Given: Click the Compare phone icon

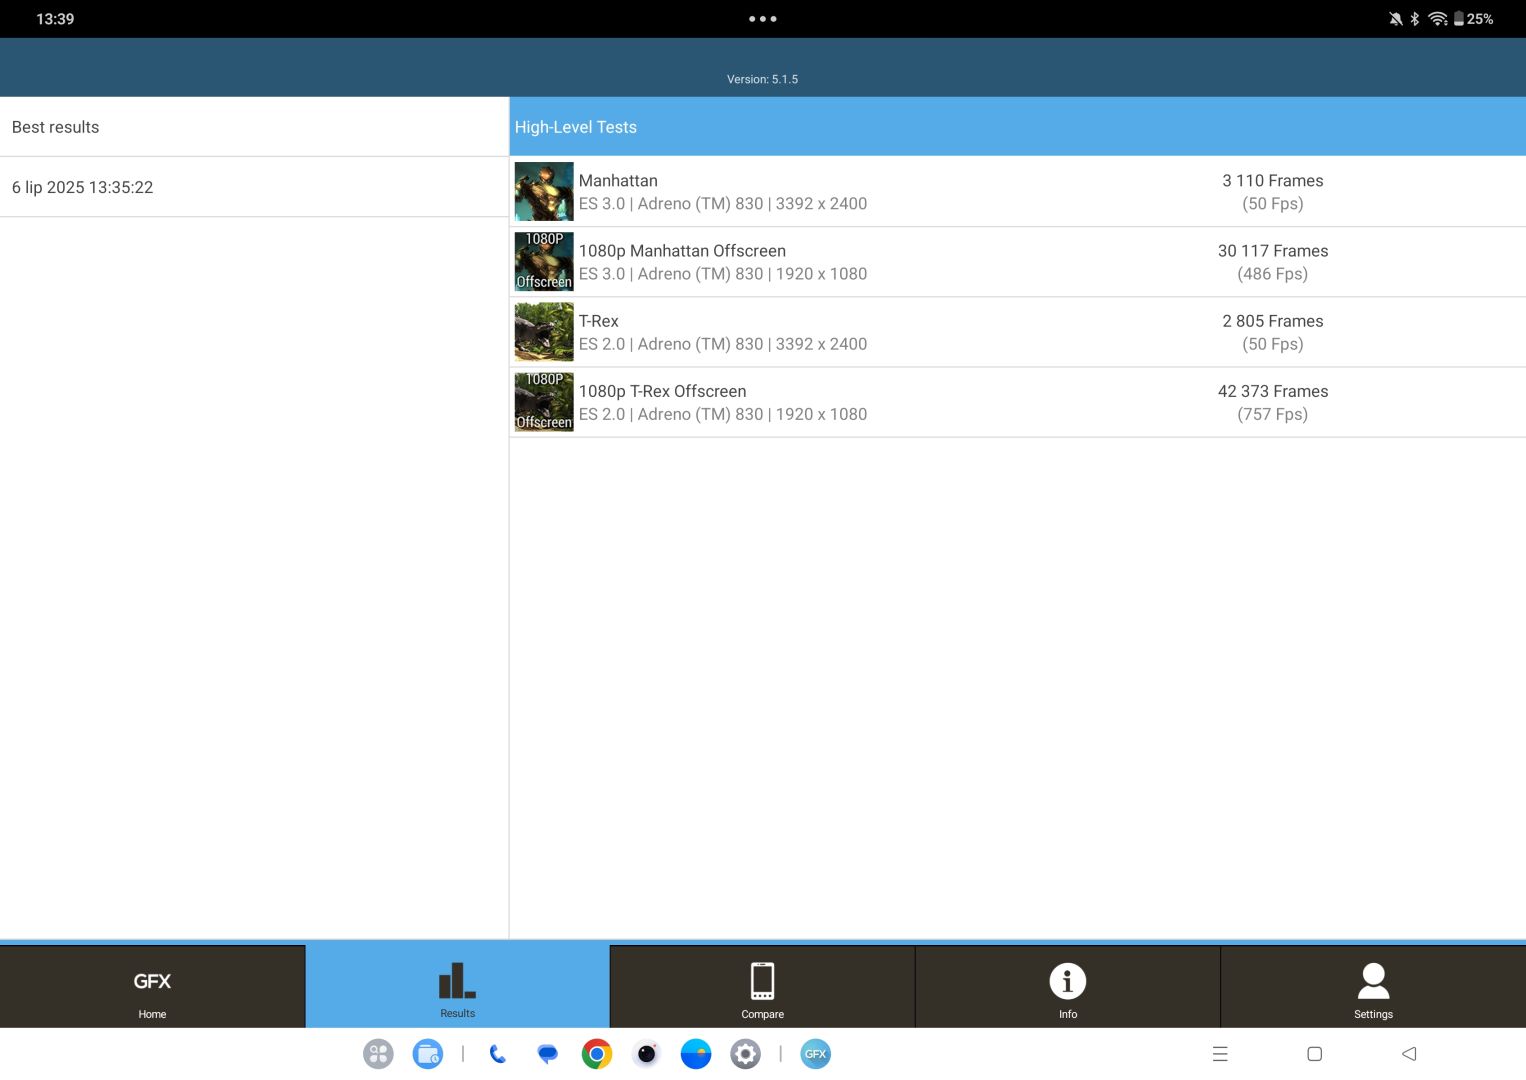Looking at the screenshot, I should (763, 981).
